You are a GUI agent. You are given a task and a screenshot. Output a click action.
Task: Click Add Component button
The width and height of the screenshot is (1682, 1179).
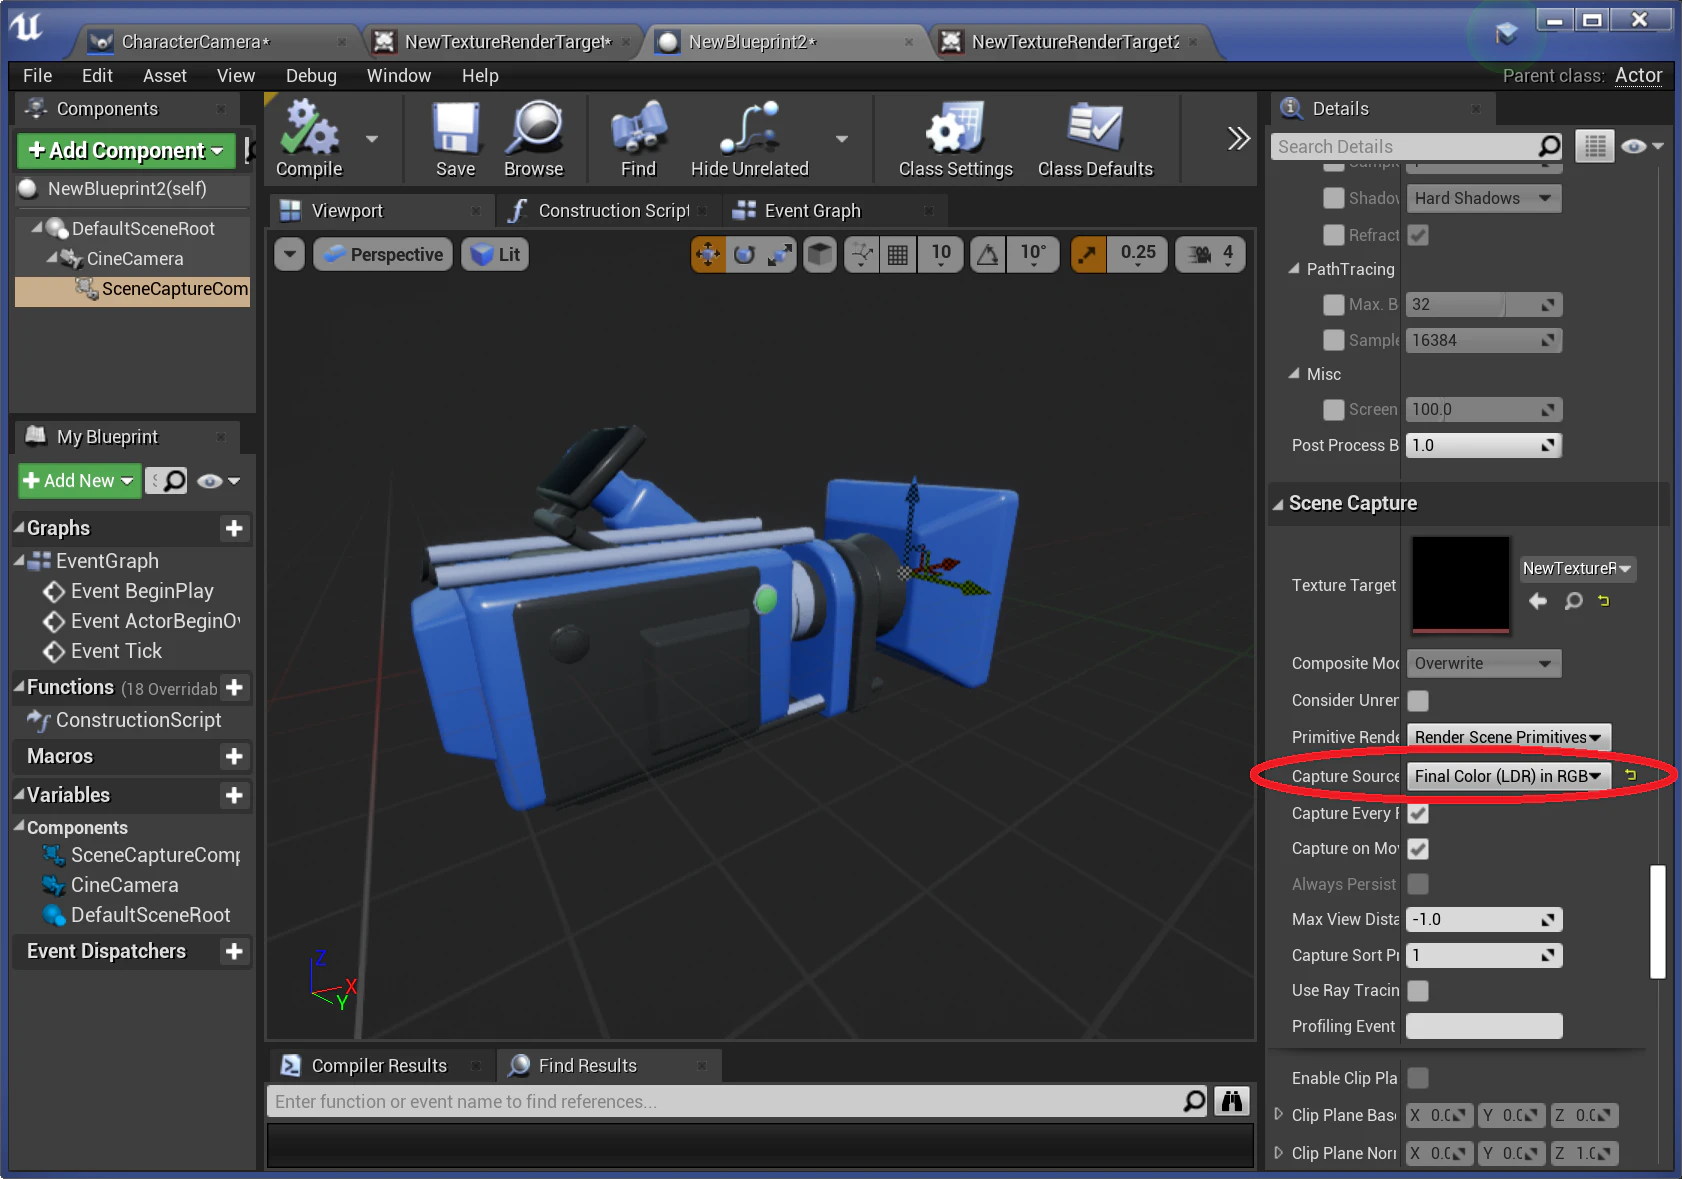pos(126,150)
